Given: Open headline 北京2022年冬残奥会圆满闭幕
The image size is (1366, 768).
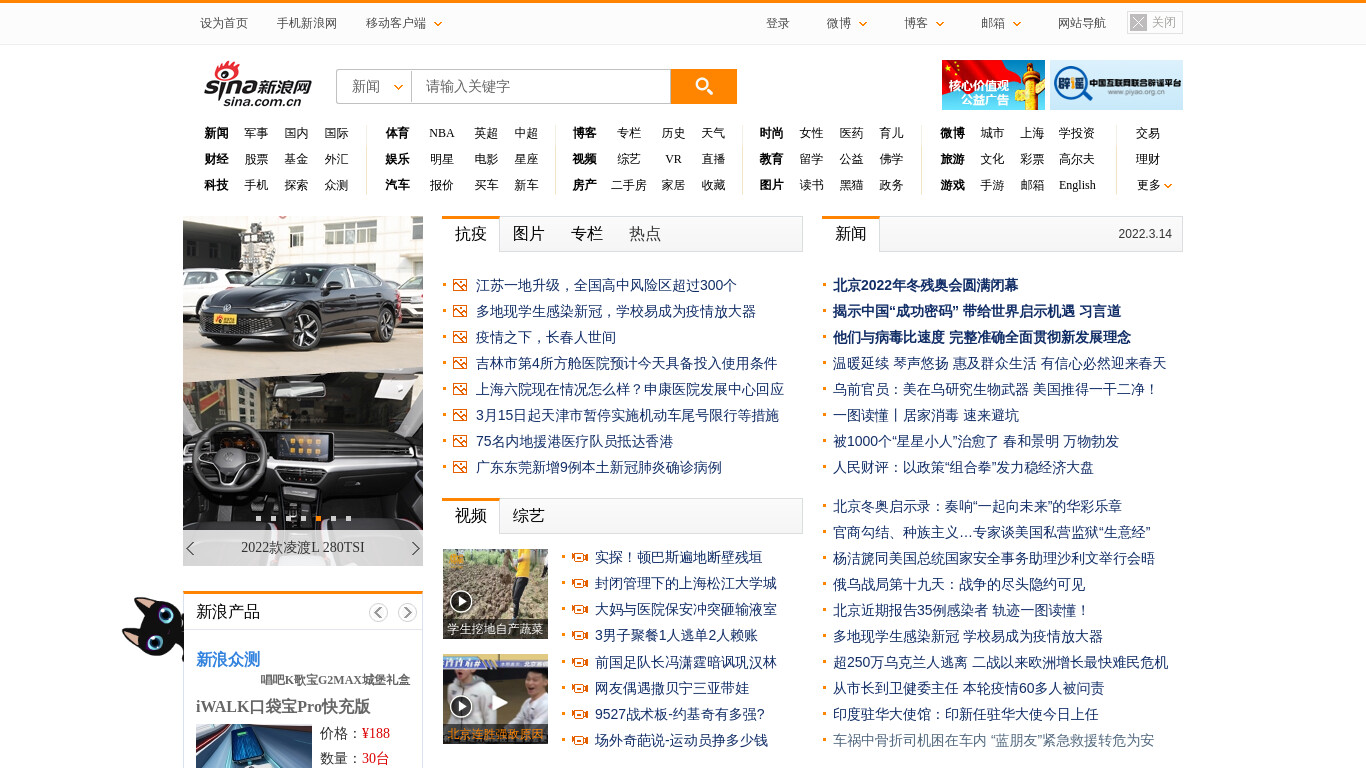Looking at the screenshot, I should [925, 285].
